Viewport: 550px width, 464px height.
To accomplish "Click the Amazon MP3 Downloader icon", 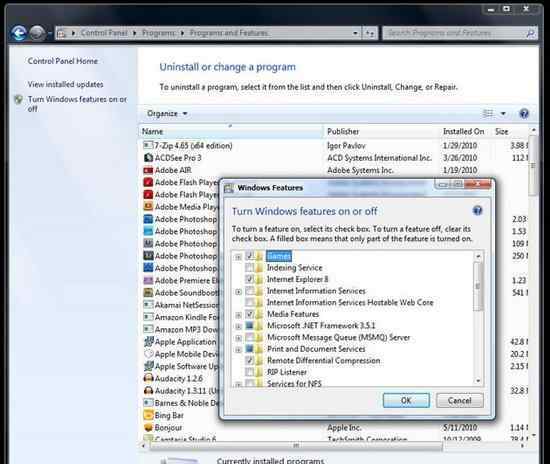I will pos(148,329).
